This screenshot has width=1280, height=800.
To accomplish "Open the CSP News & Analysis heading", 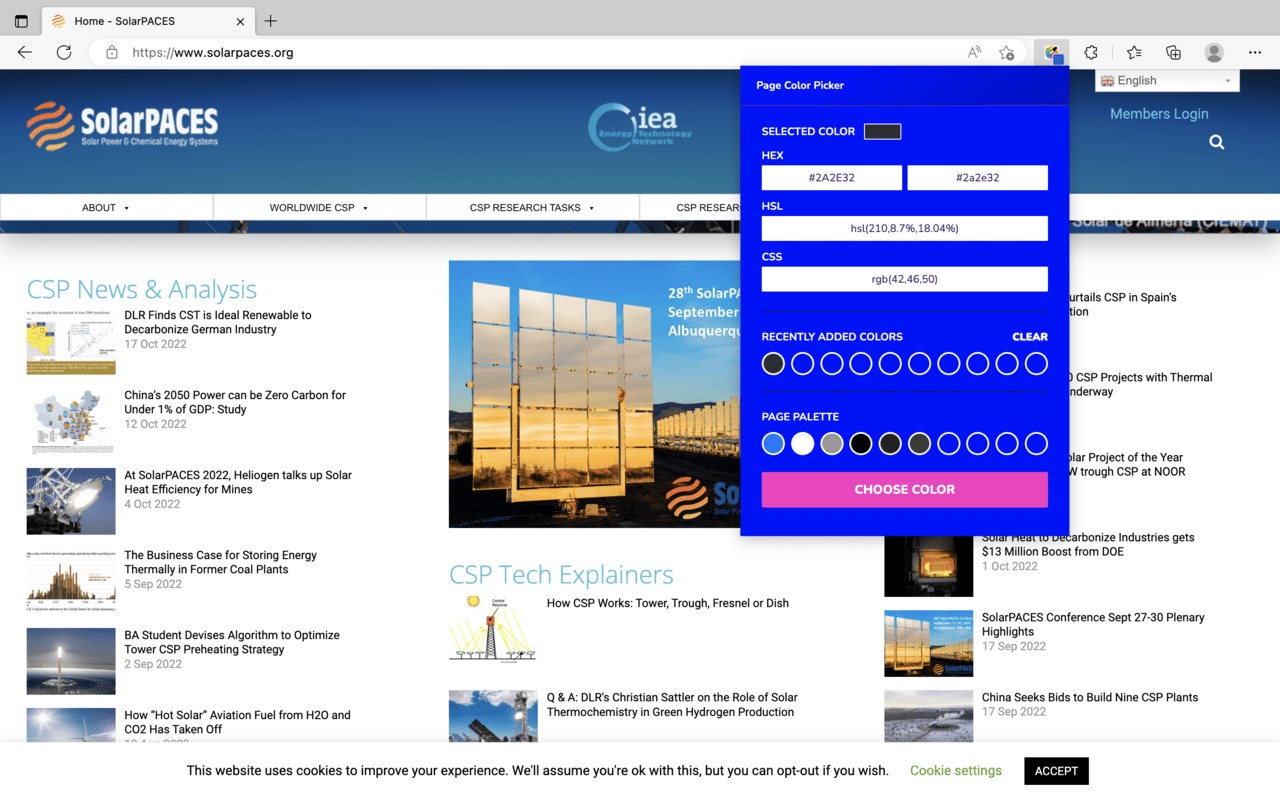I will point(141,289).
